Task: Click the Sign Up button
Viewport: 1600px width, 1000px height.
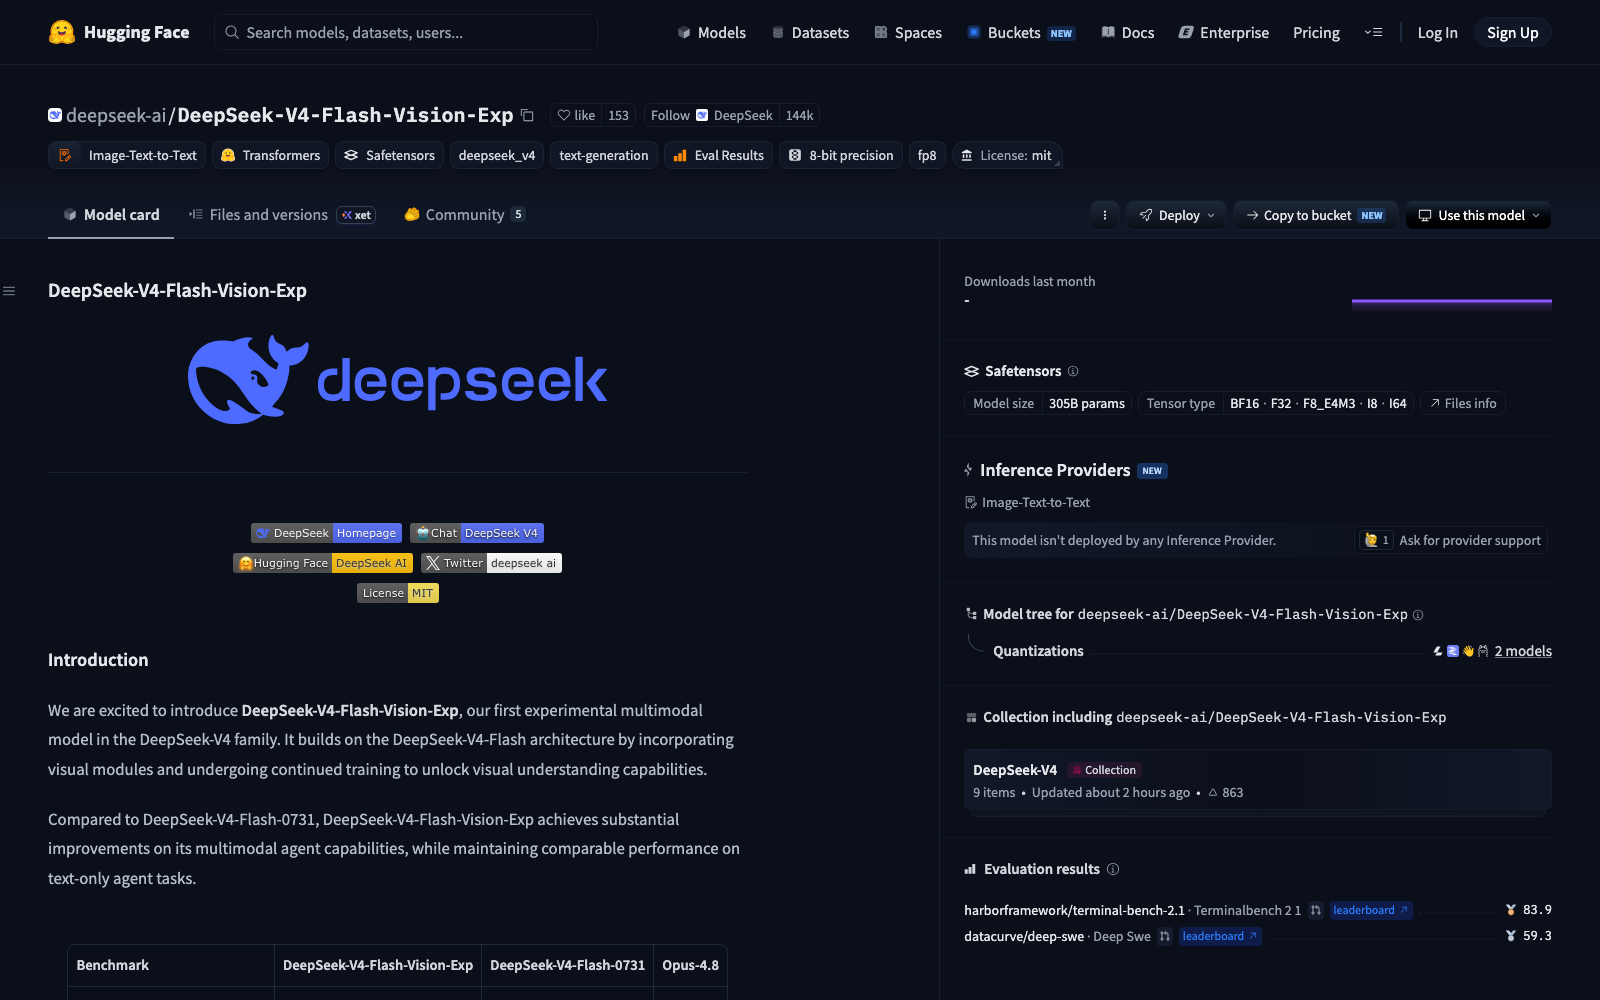Action: (x=1512, y=32)
